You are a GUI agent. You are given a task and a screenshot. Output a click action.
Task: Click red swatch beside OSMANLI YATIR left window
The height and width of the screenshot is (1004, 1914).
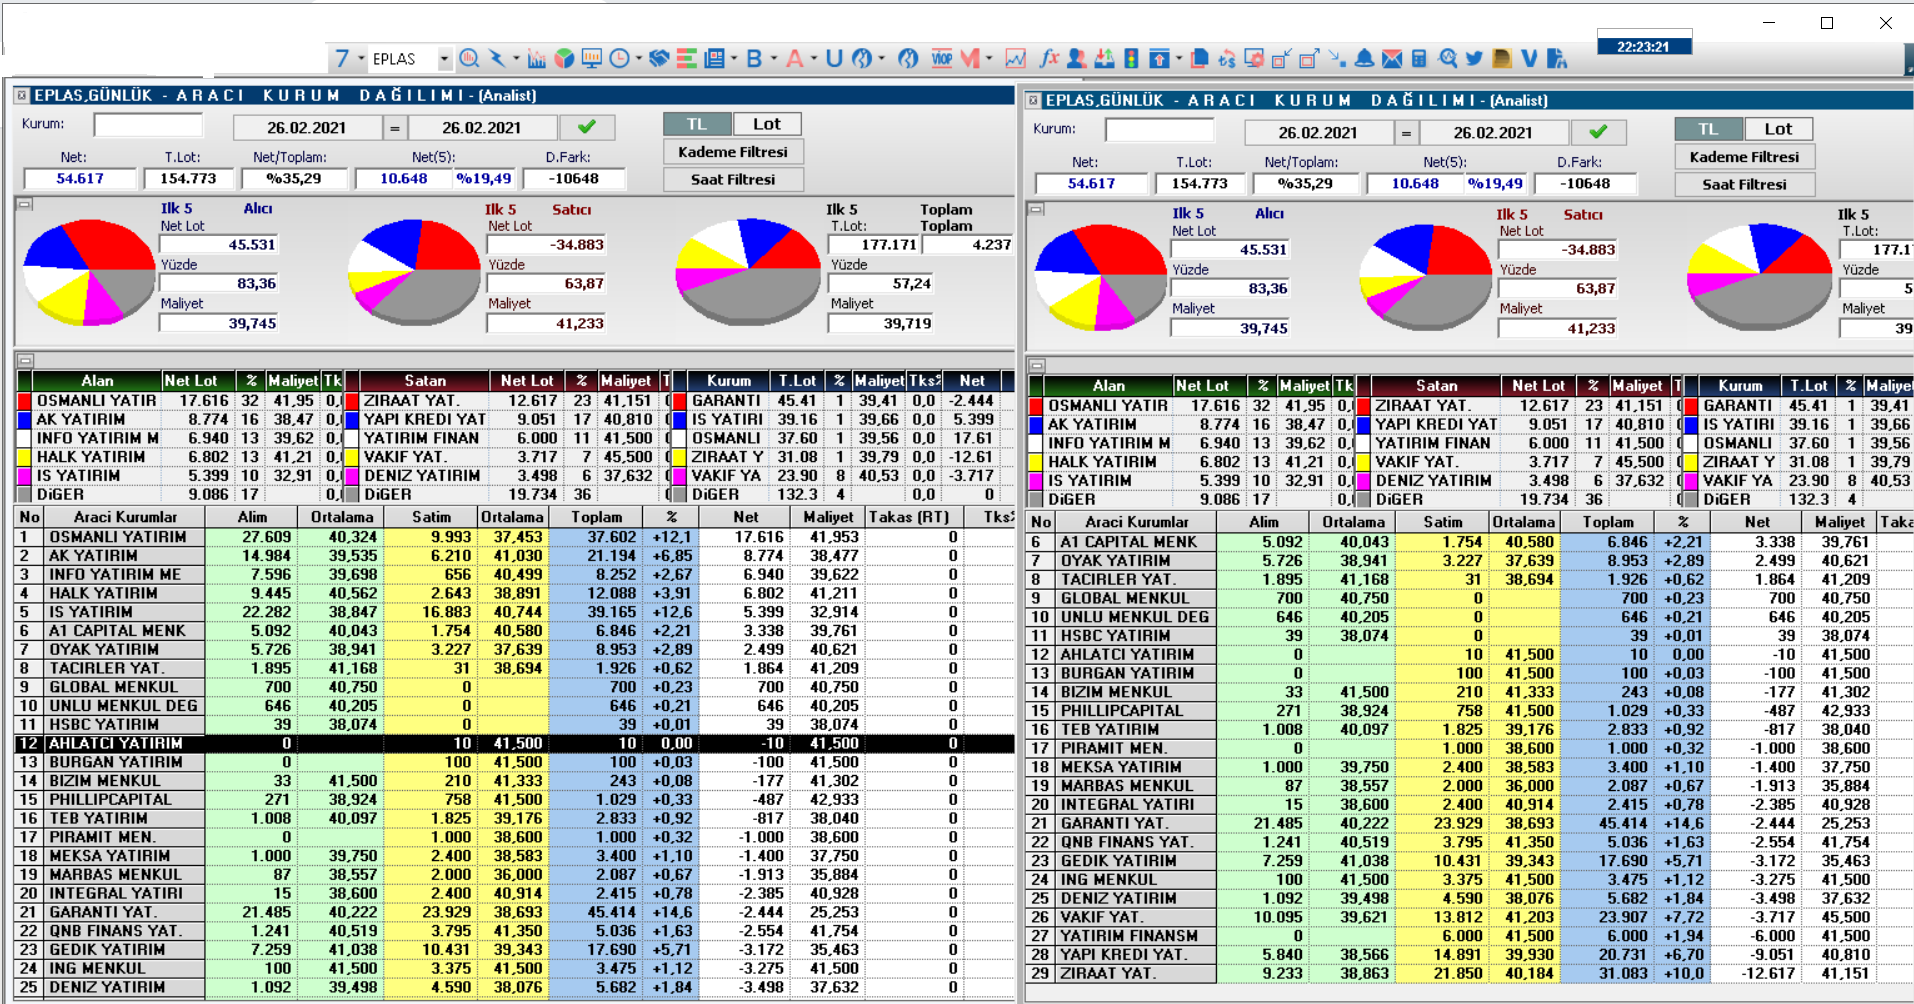pyautogui.click(x=24, y=401)
